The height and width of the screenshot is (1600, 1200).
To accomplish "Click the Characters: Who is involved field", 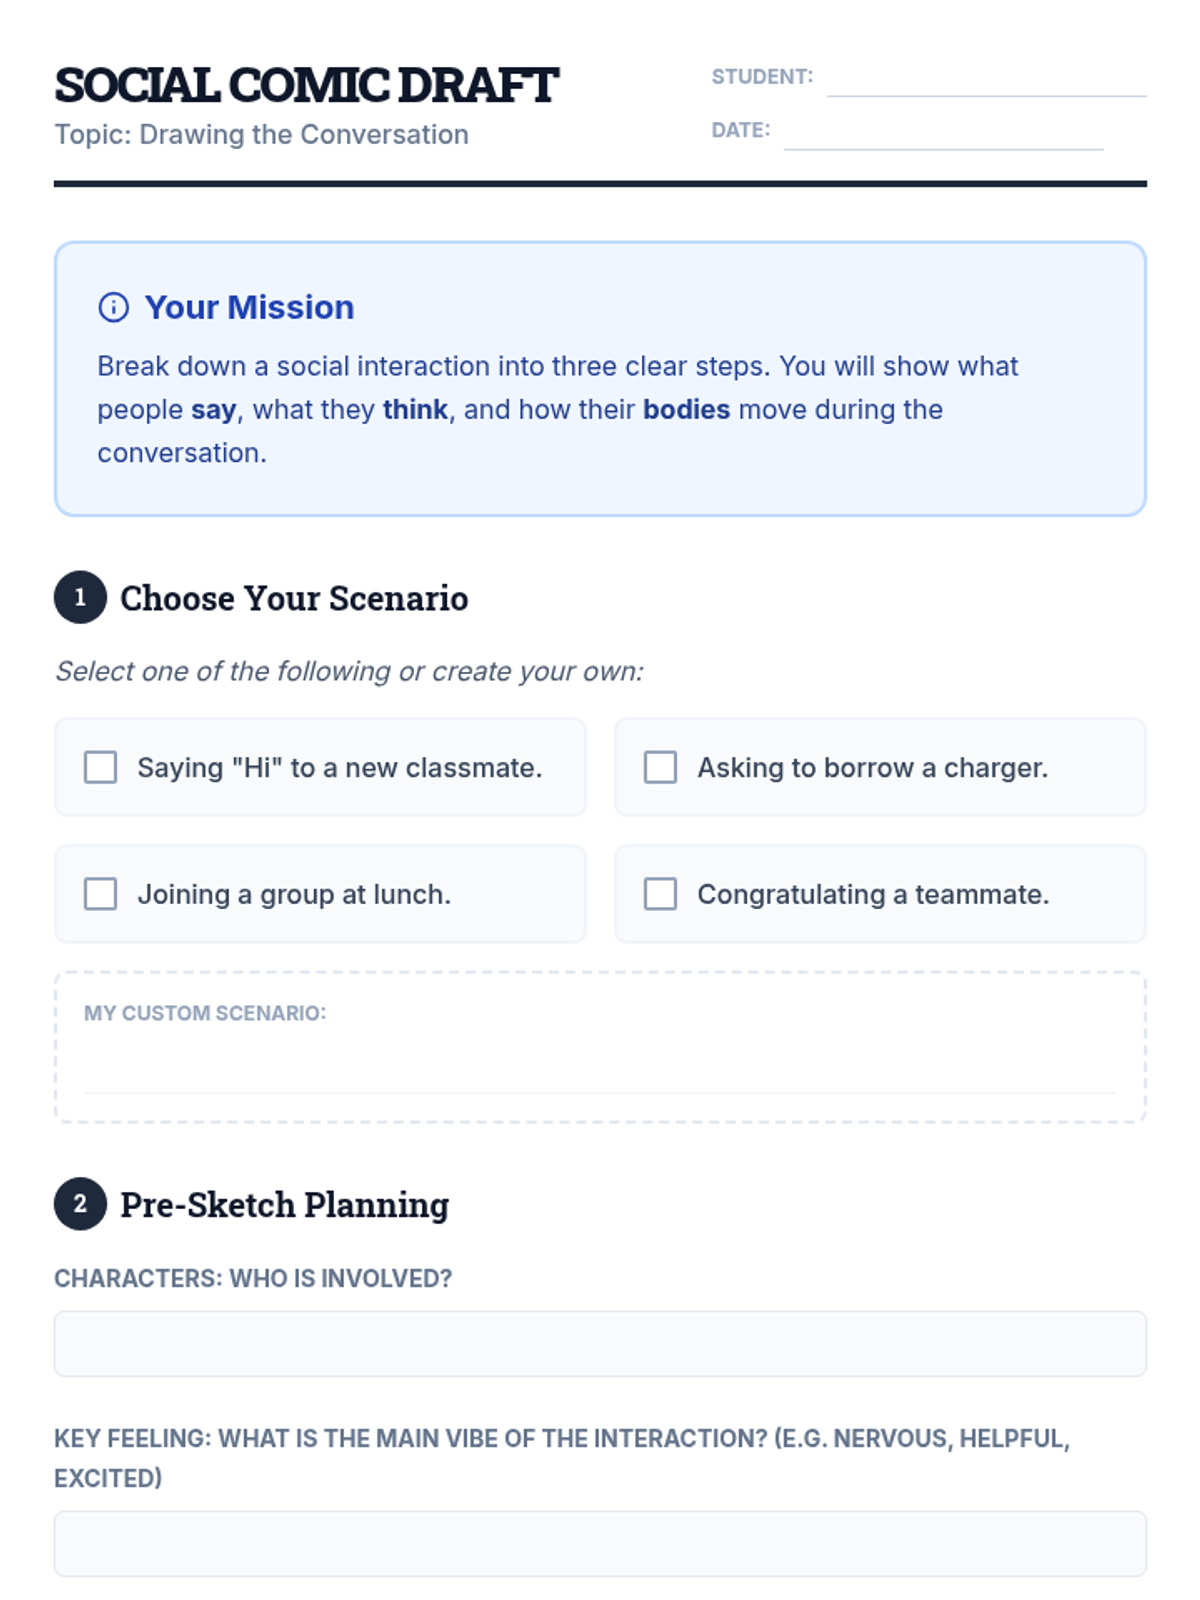I will (600, 1343).
